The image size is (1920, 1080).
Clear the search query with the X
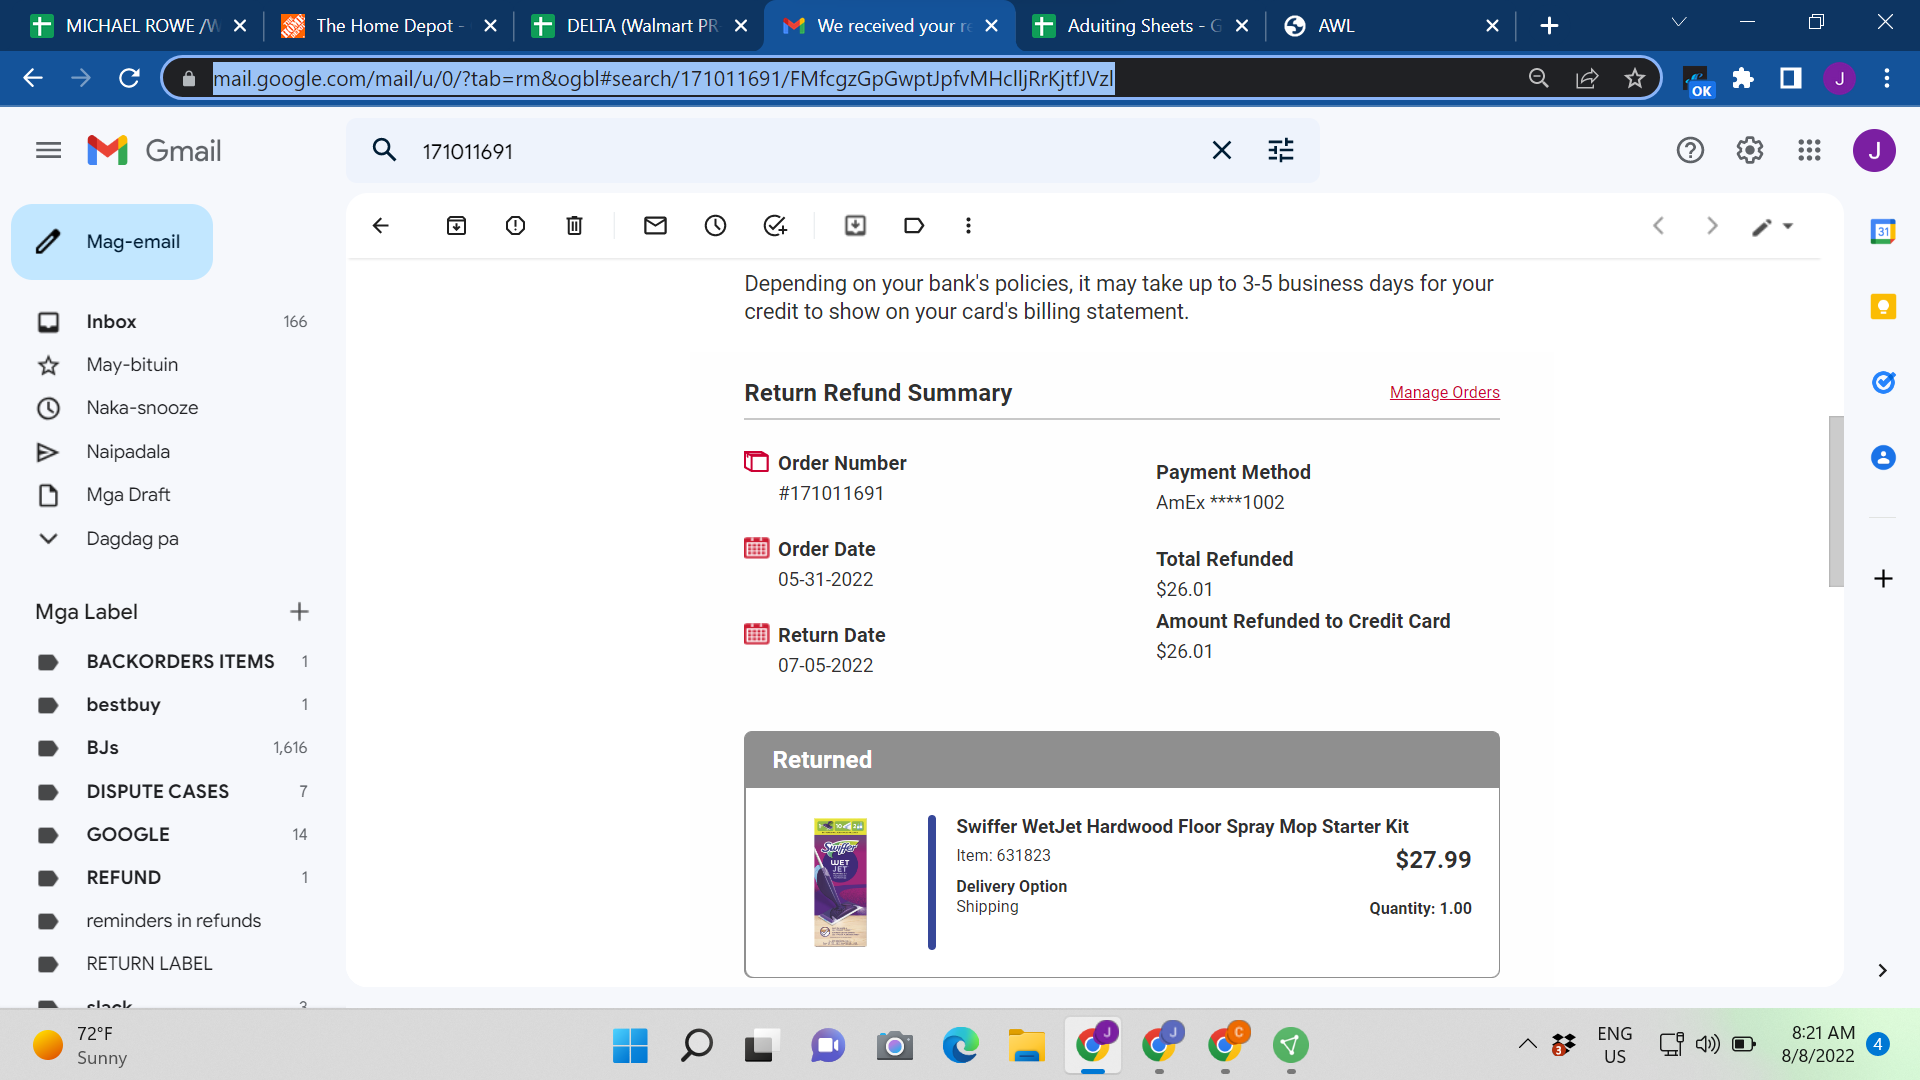click(1221, 151)
